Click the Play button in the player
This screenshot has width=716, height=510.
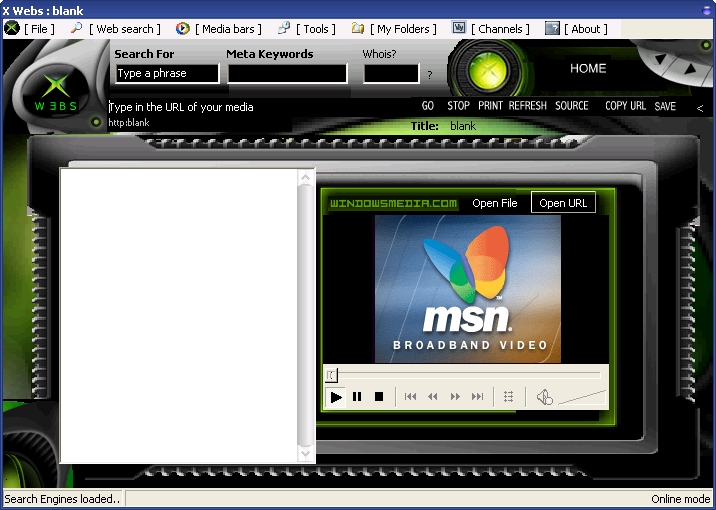pyautogui.click(x=336, y=397)
